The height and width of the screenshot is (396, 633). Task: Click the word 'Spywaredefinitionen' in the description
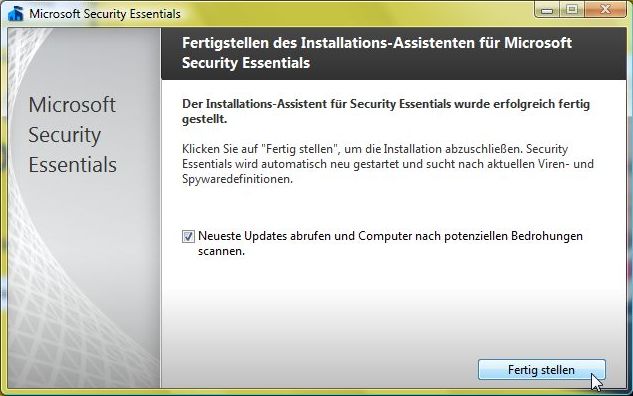(x=237, y=179)
